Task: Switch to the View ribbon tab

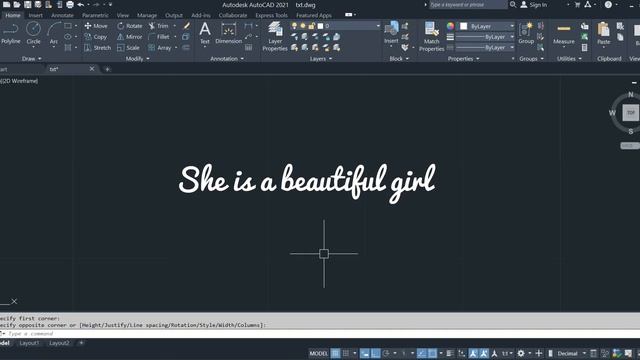Action: 122,15
